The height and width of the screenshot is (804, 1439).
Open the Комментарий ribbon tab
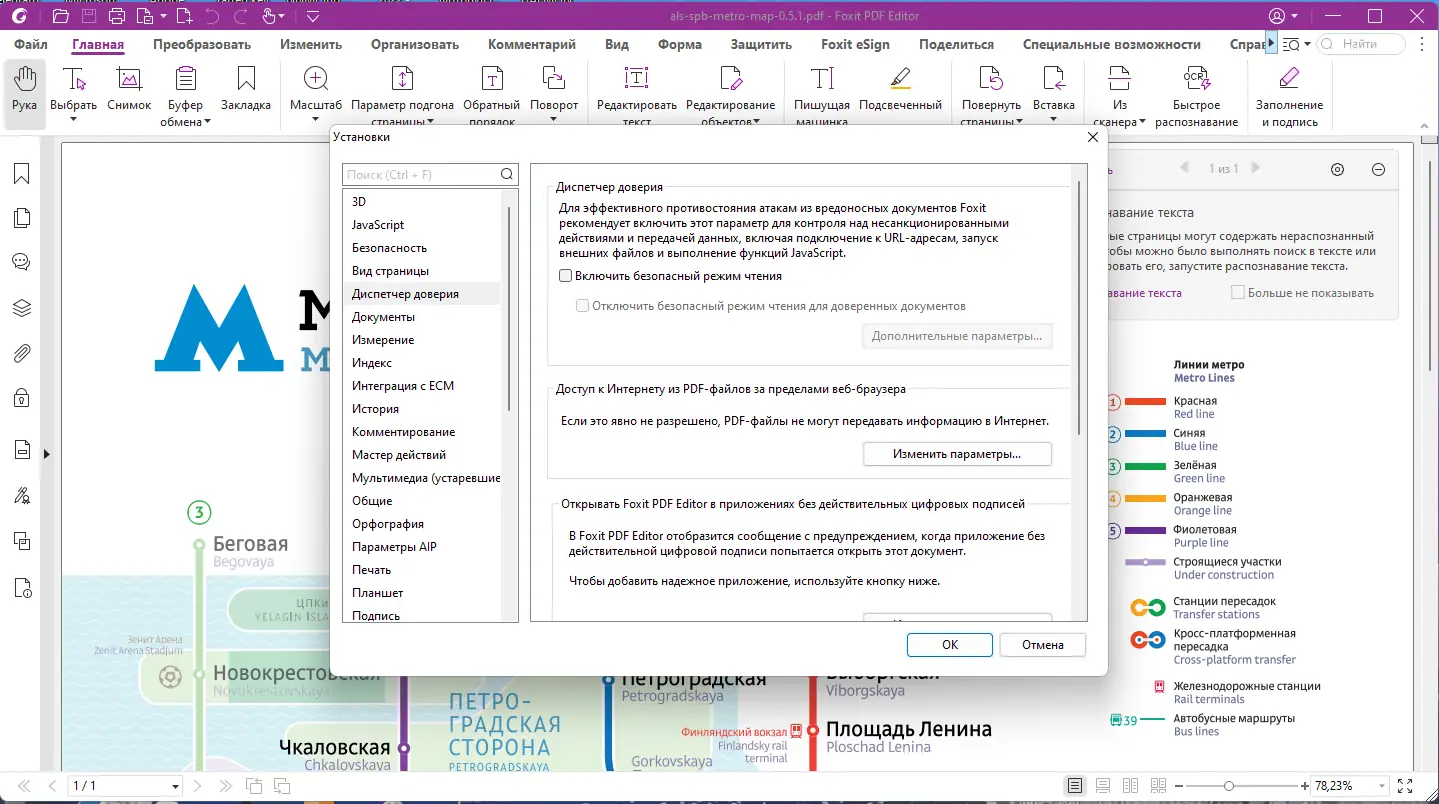532,44
